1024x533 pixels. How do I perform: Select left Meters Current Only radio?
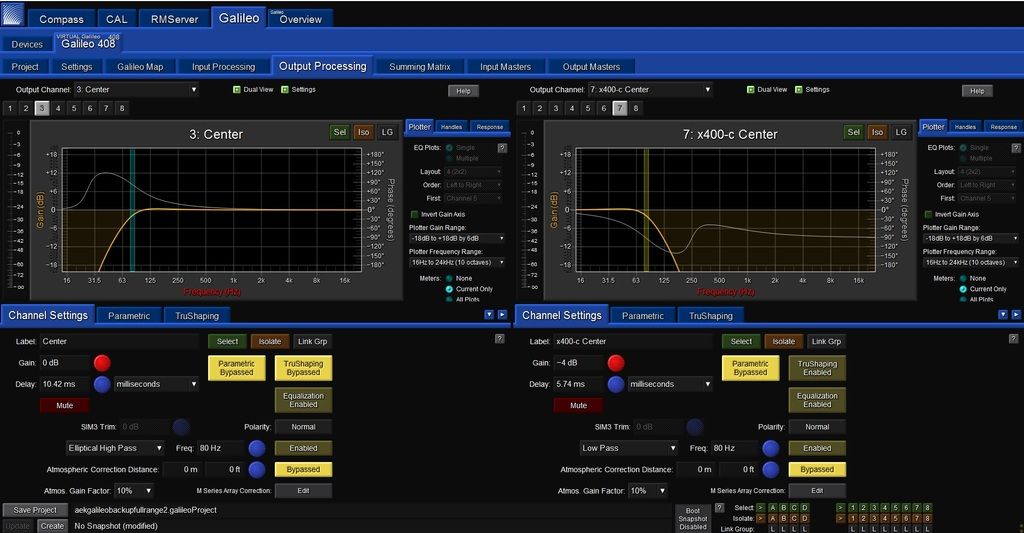[x=449, y=289]
